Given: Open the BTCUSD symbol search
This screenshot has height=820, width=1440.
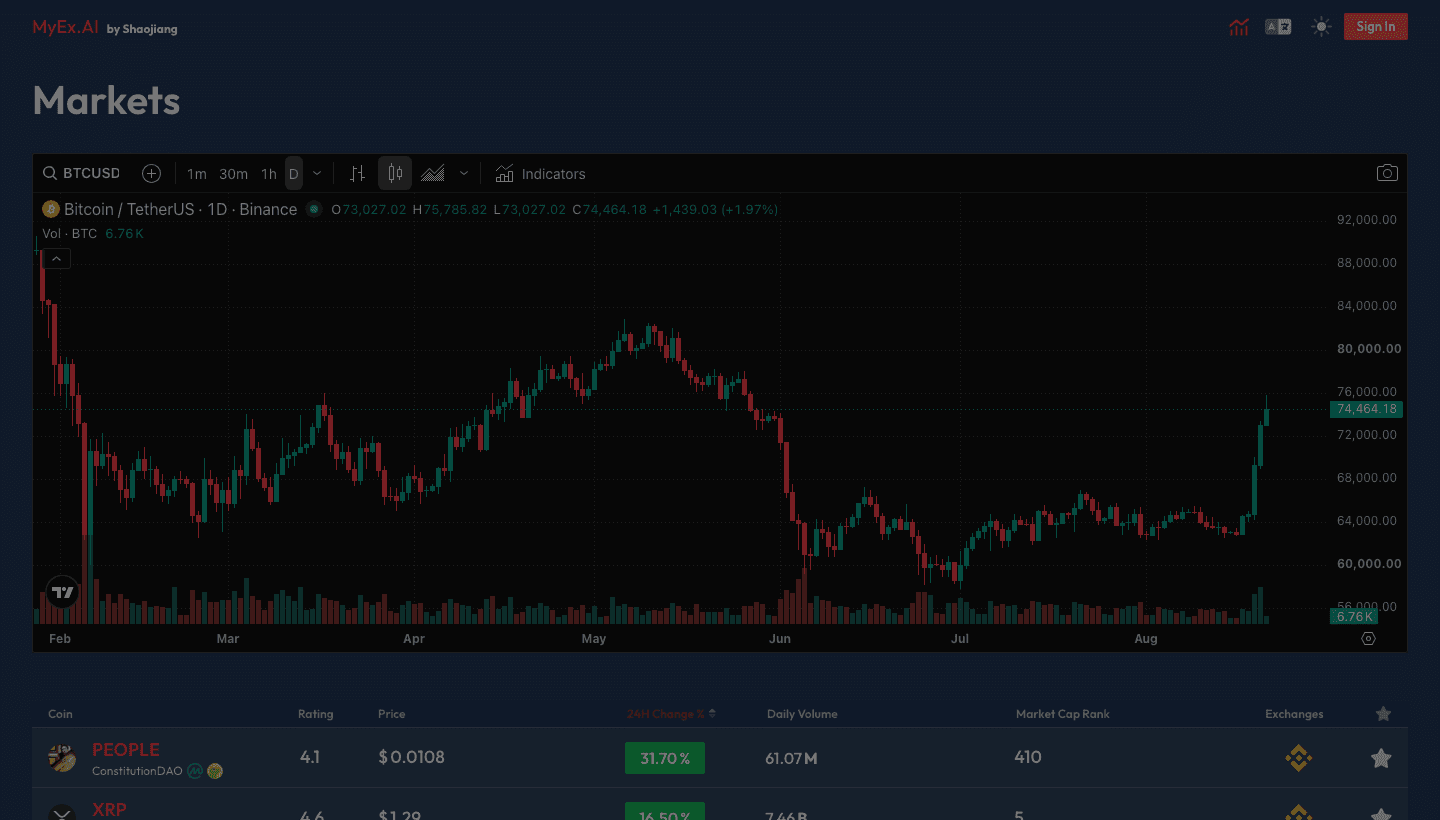Looking at the screenshot, I should [x=81, y=173].
